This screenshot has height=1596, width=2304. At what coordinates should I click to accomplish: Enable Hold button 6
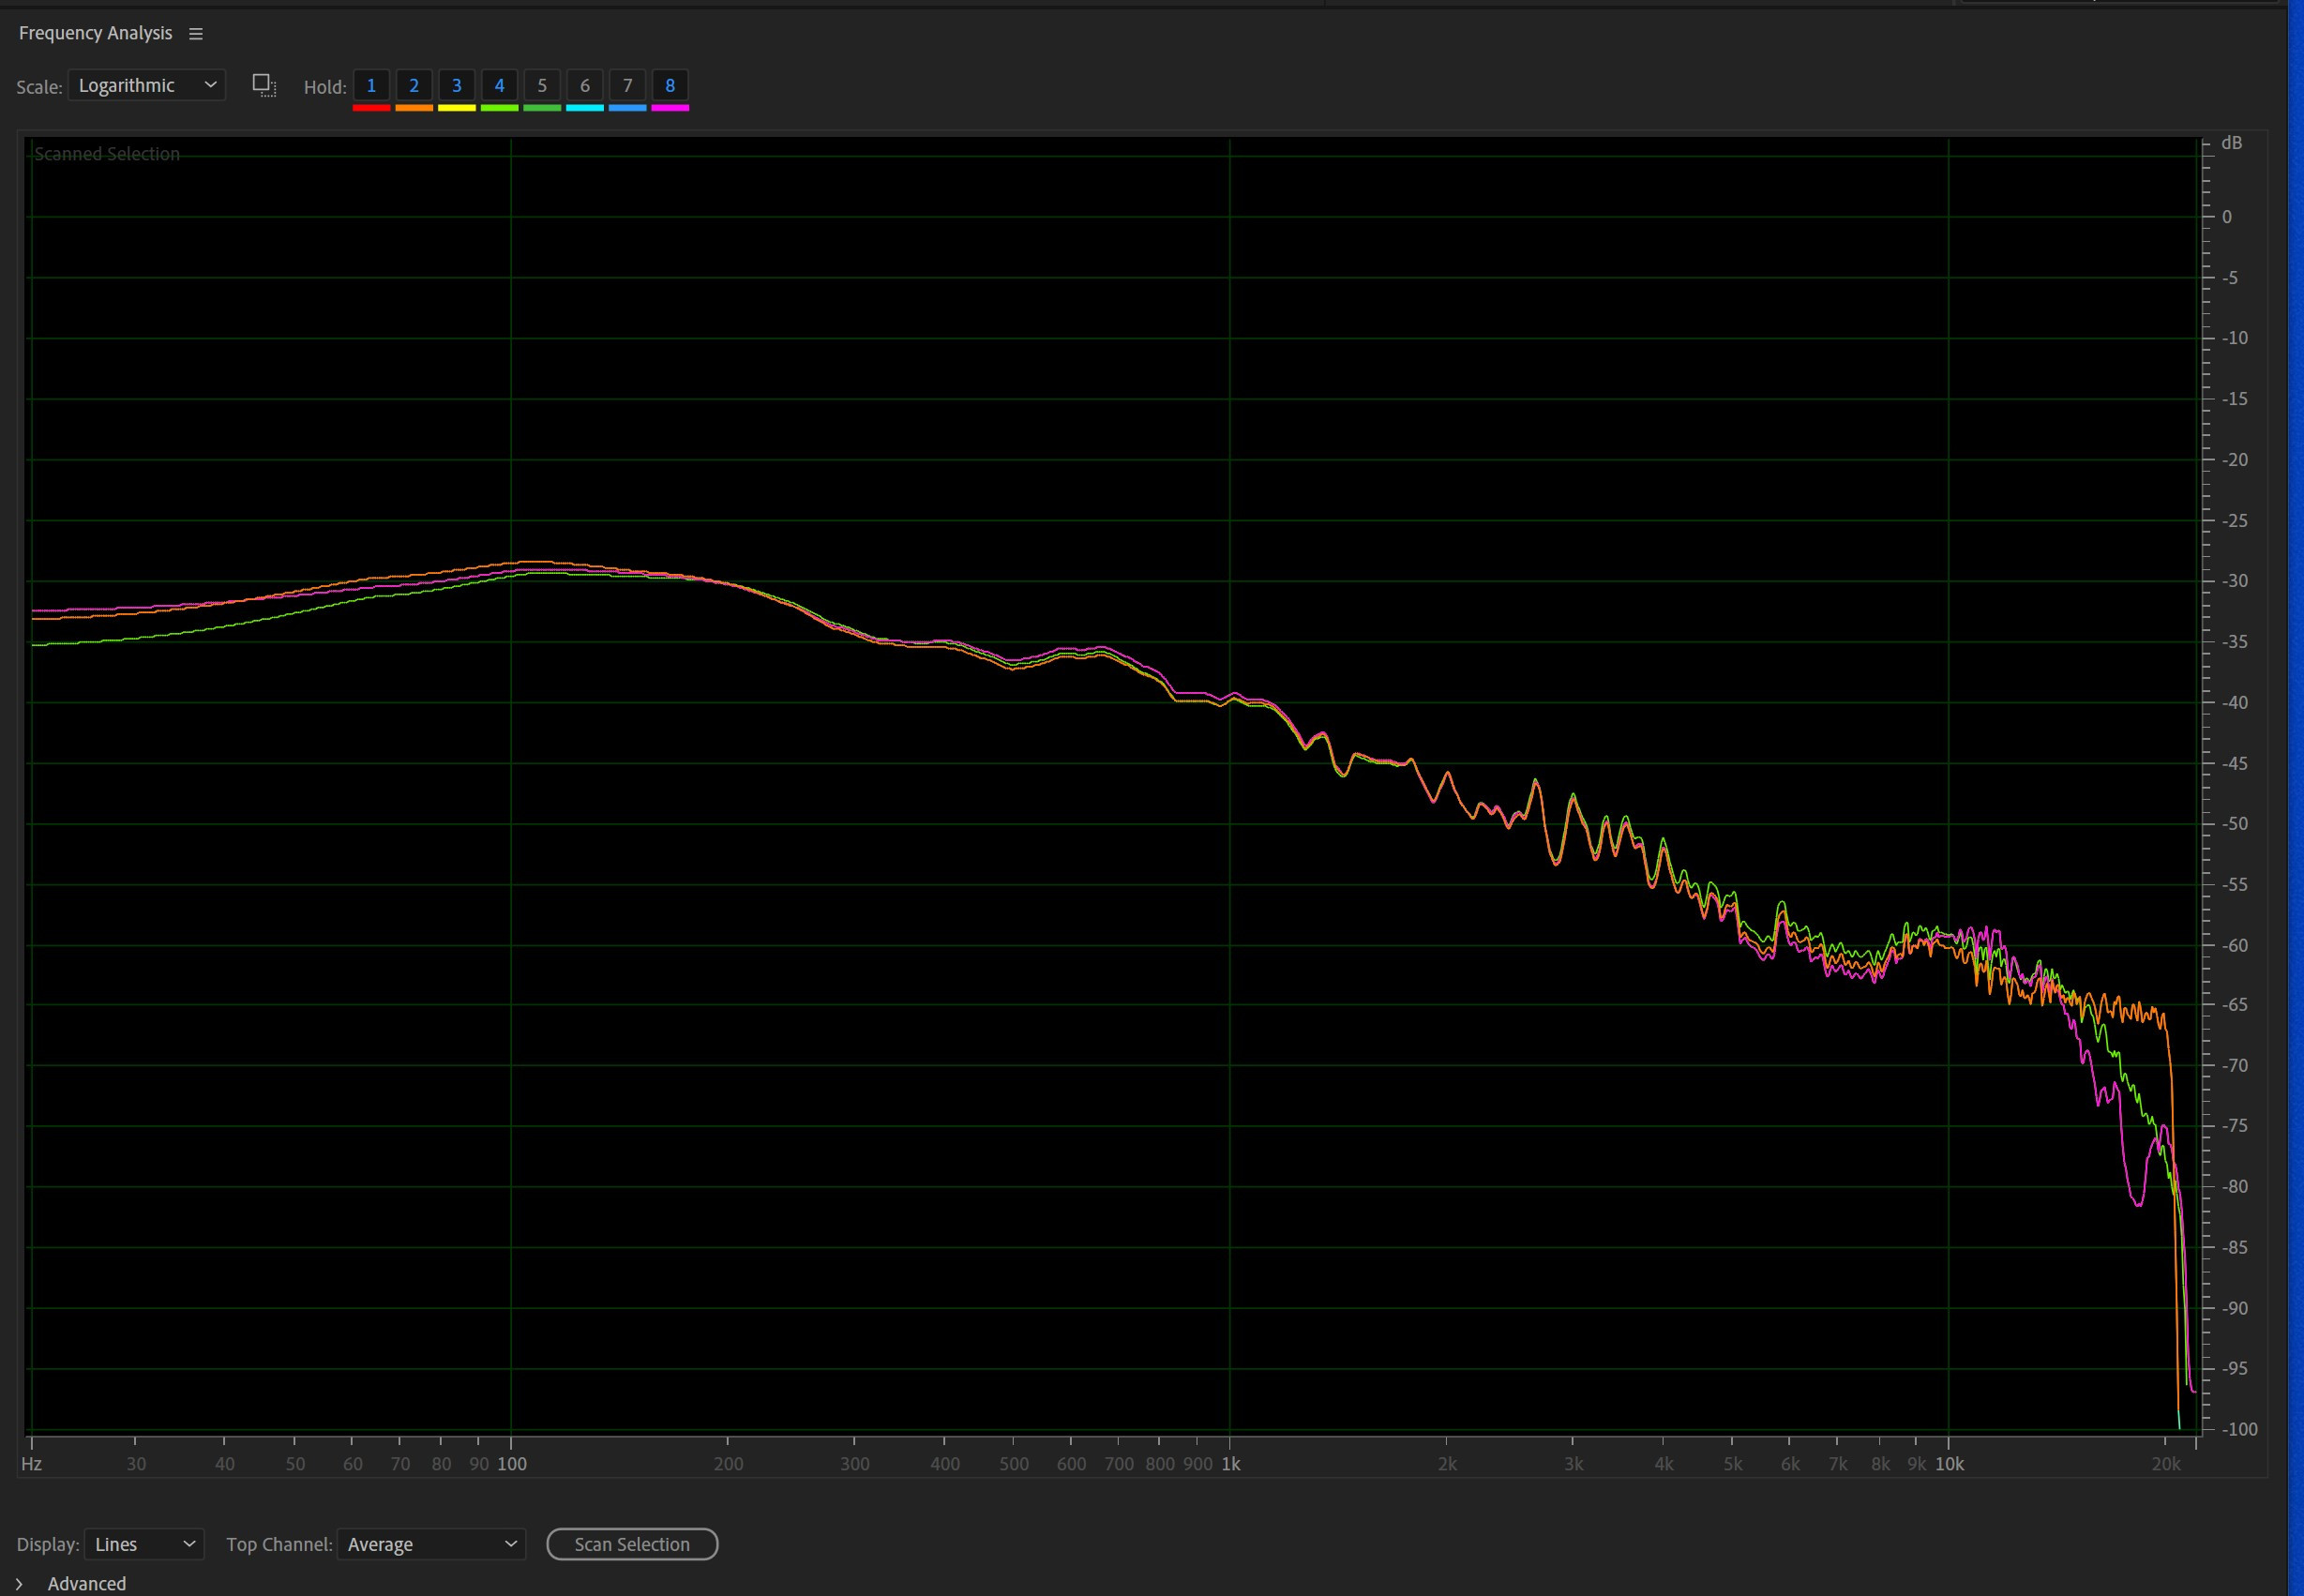585,85
